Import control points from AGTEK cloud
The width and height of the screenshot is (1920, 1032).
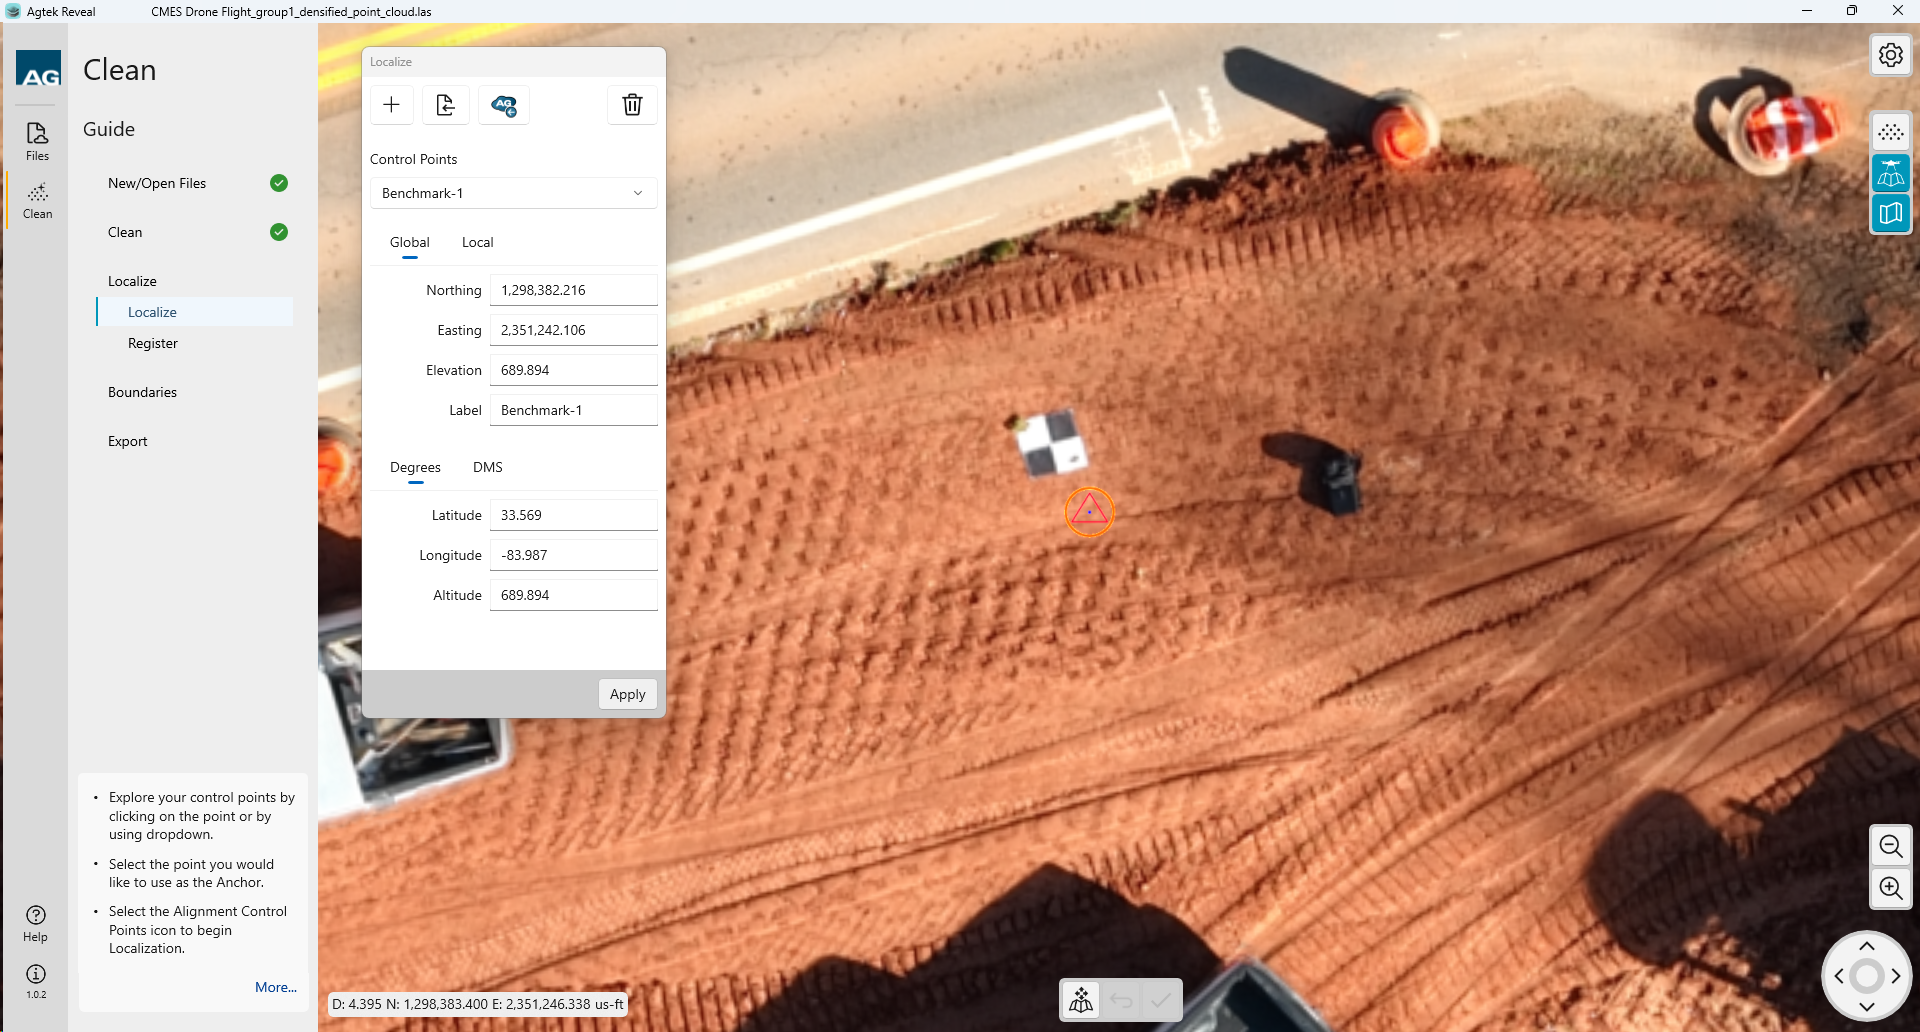tap(504, 105)
